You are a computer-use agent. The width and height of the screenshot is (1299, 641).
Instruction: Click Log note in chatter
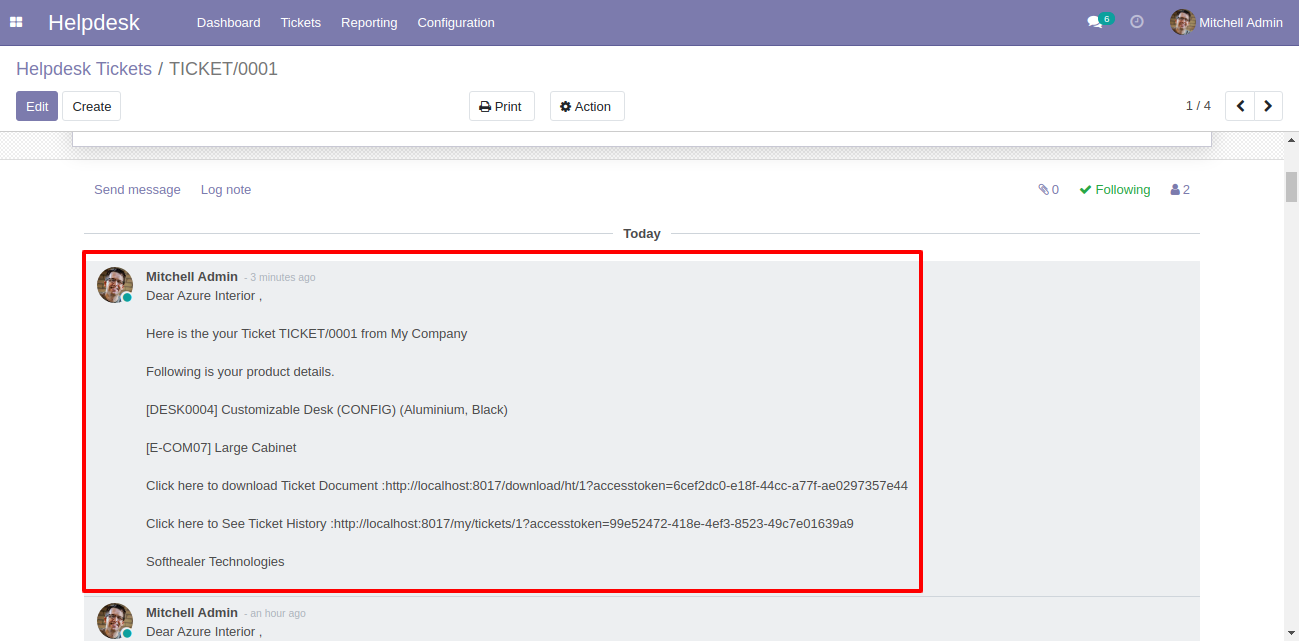point(226,190)
